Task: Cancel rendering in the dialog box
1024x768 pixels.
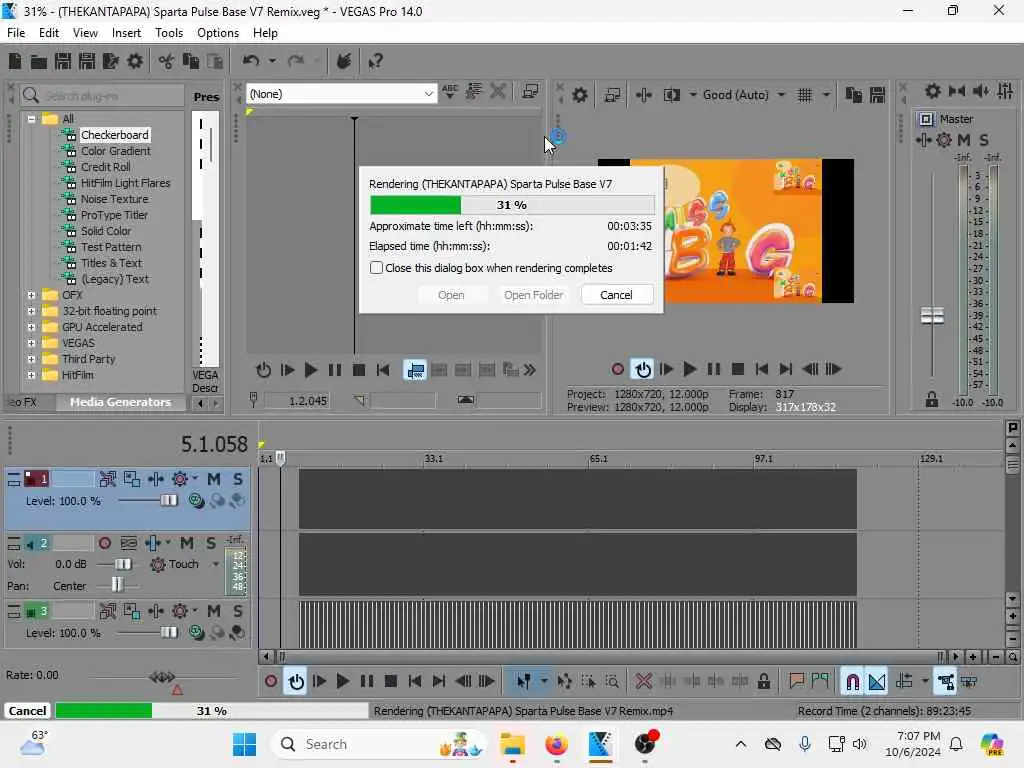Action: 616,295
